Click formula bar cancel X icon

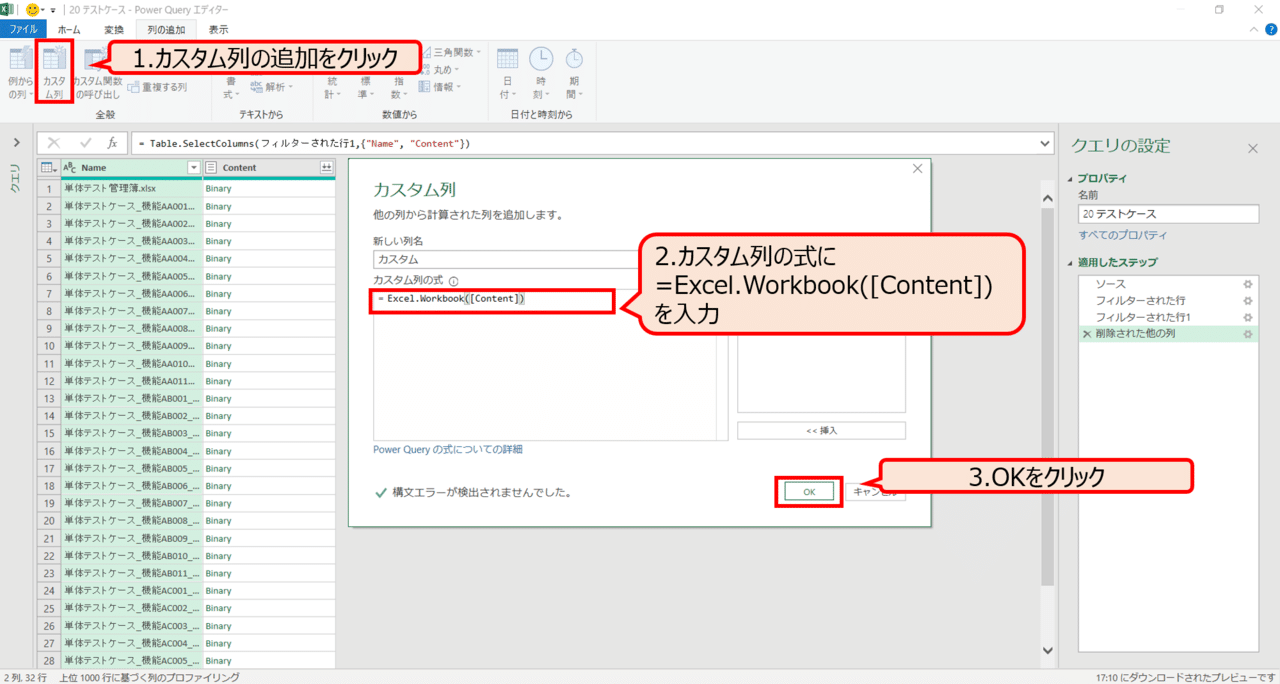pos(53,144)
